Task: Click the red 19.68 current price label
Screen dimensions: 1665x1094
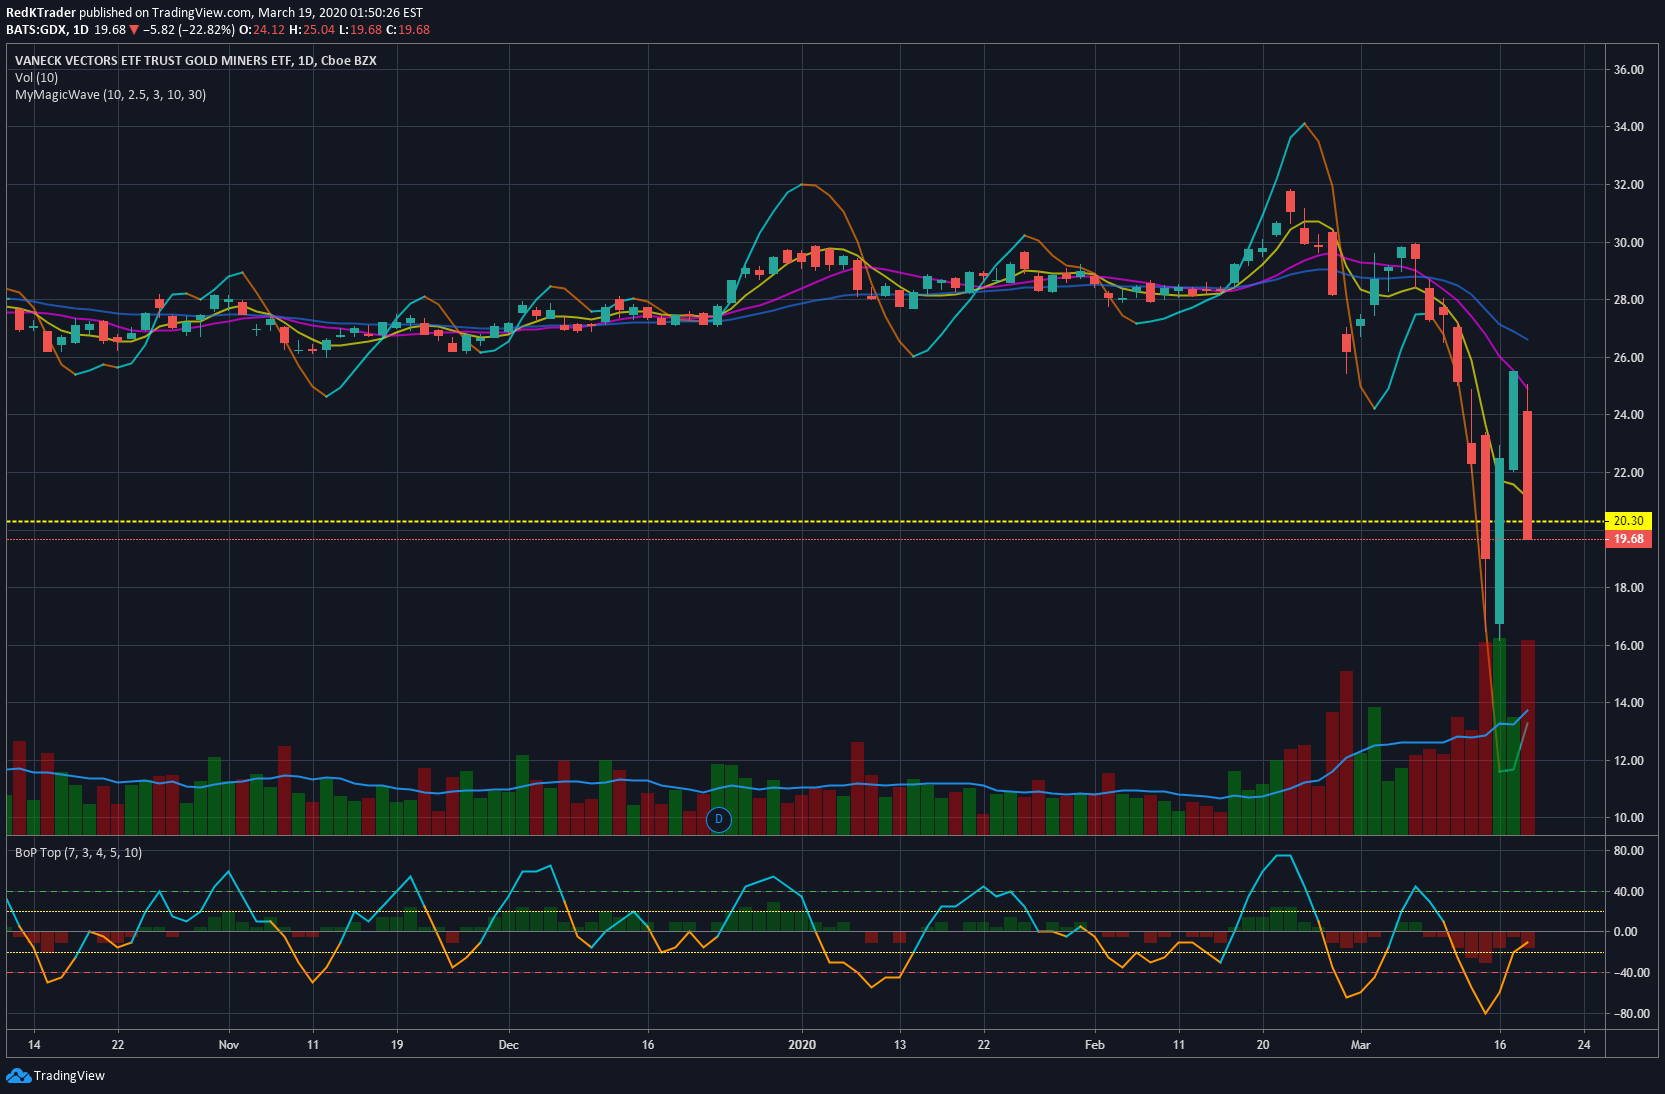Action: (x=1628, y=539)
